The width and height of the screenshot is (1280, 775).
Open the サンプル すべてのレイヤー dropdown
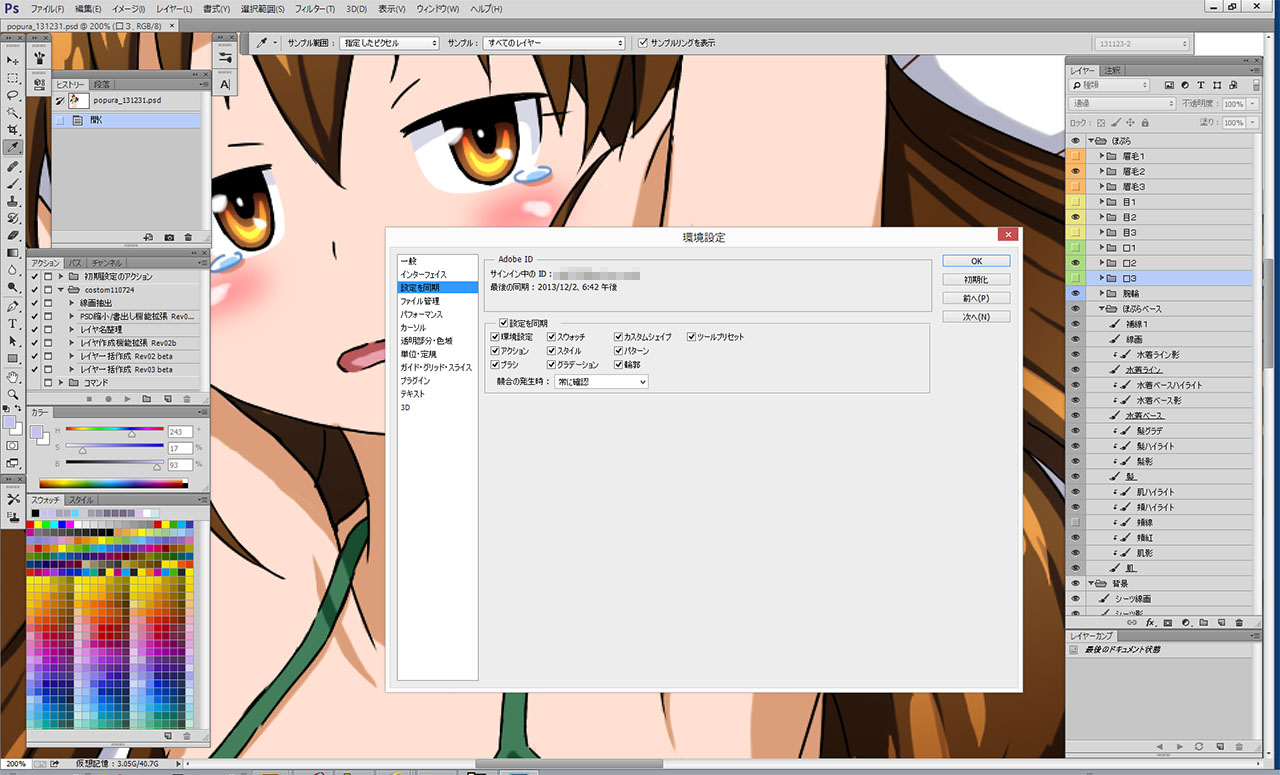[553, 43]
